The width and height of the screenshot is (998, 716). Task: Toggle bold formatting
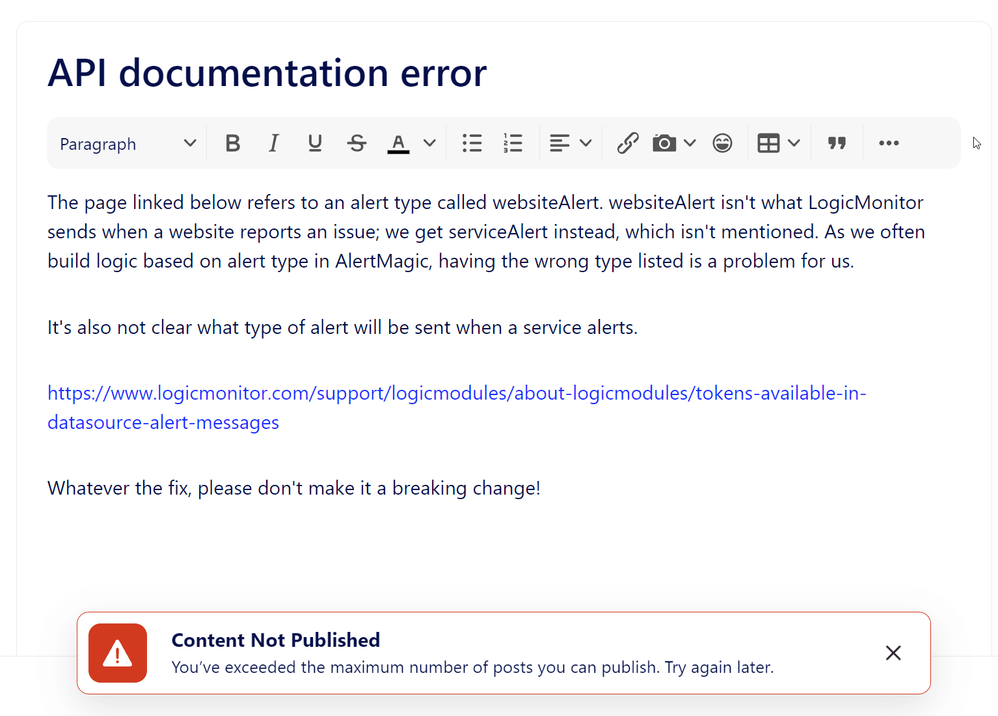click(233, 143)
